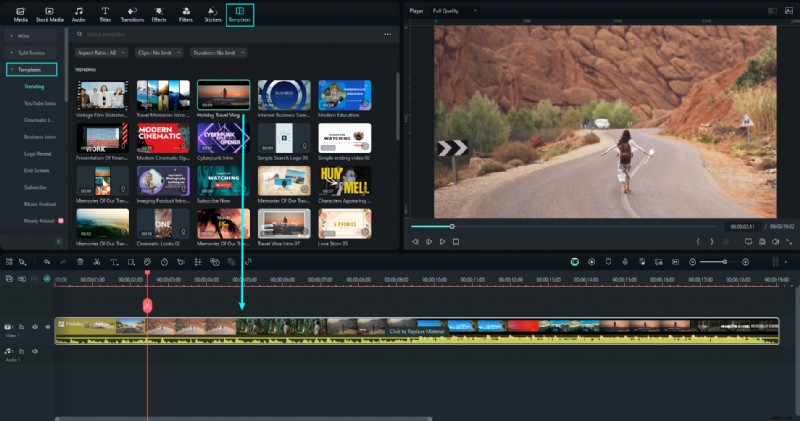The height and width of the screenshot is (421, 800).
Task: Open the Stickers tab
Action: click(x=213, y=15)
